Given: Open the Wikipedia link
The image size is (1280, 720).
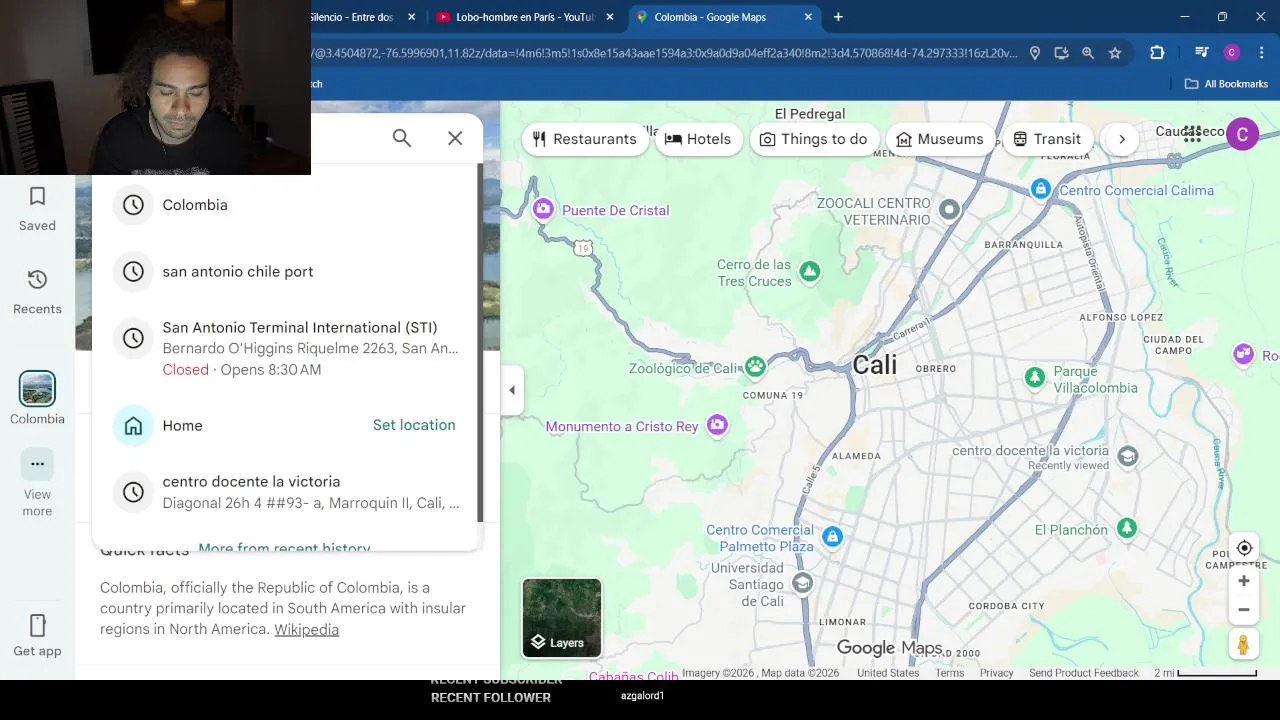Looking at the screenshot, I should tap(306, 629).
